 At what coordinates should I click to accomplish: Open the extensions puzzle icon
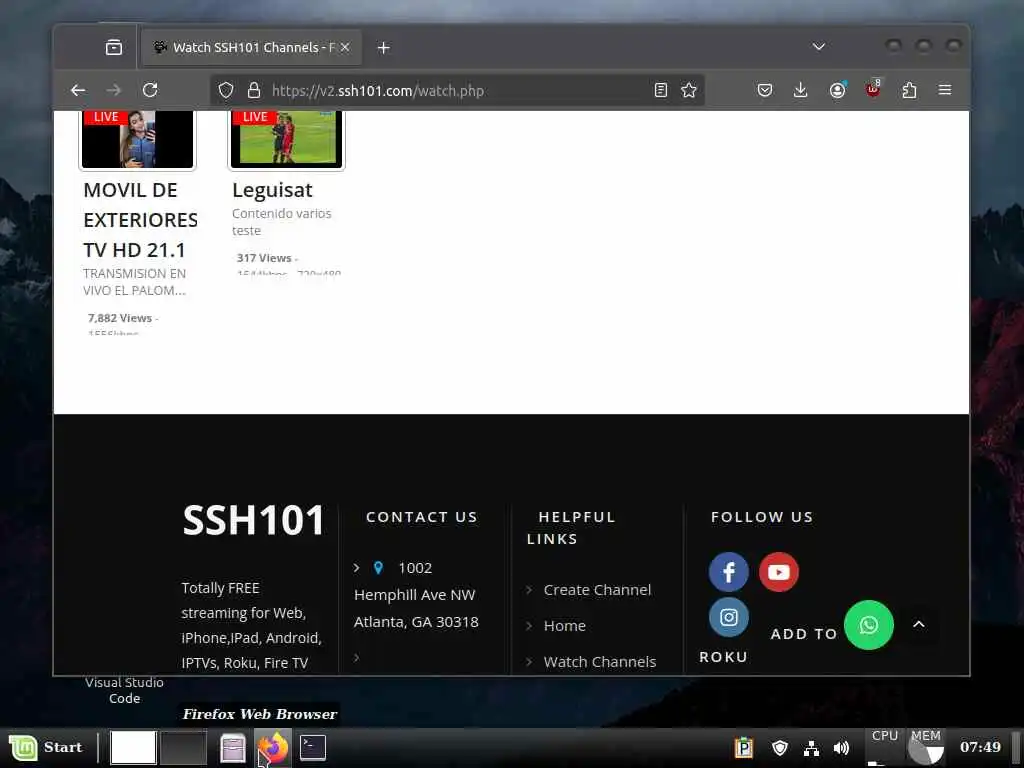point(909,90)
